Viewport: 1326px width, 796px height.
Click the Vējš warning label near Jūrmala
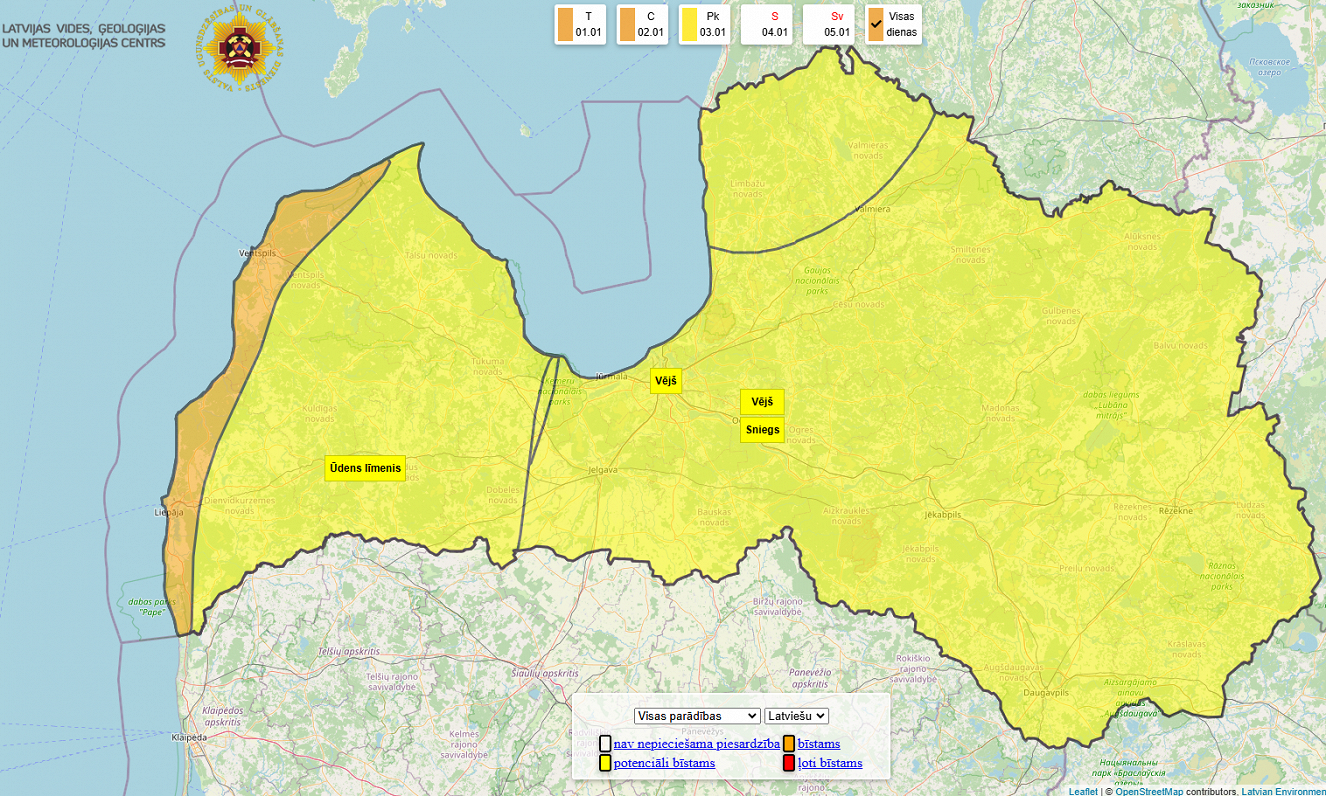click(666, 380)
